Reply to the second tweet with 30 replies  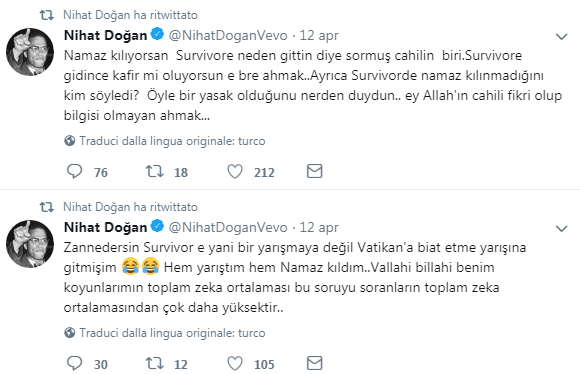tap(74, 363)
